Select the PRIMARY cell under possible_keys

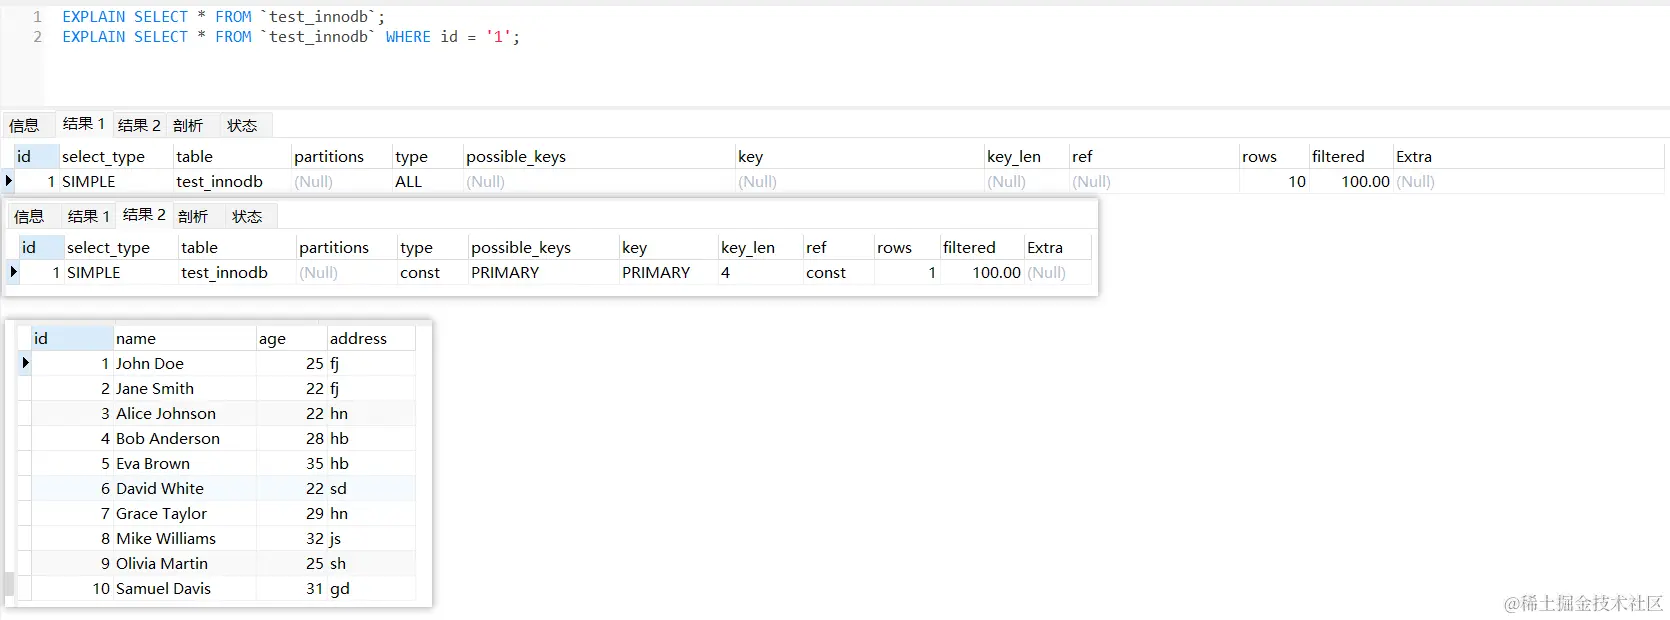(x=544, y=272)
